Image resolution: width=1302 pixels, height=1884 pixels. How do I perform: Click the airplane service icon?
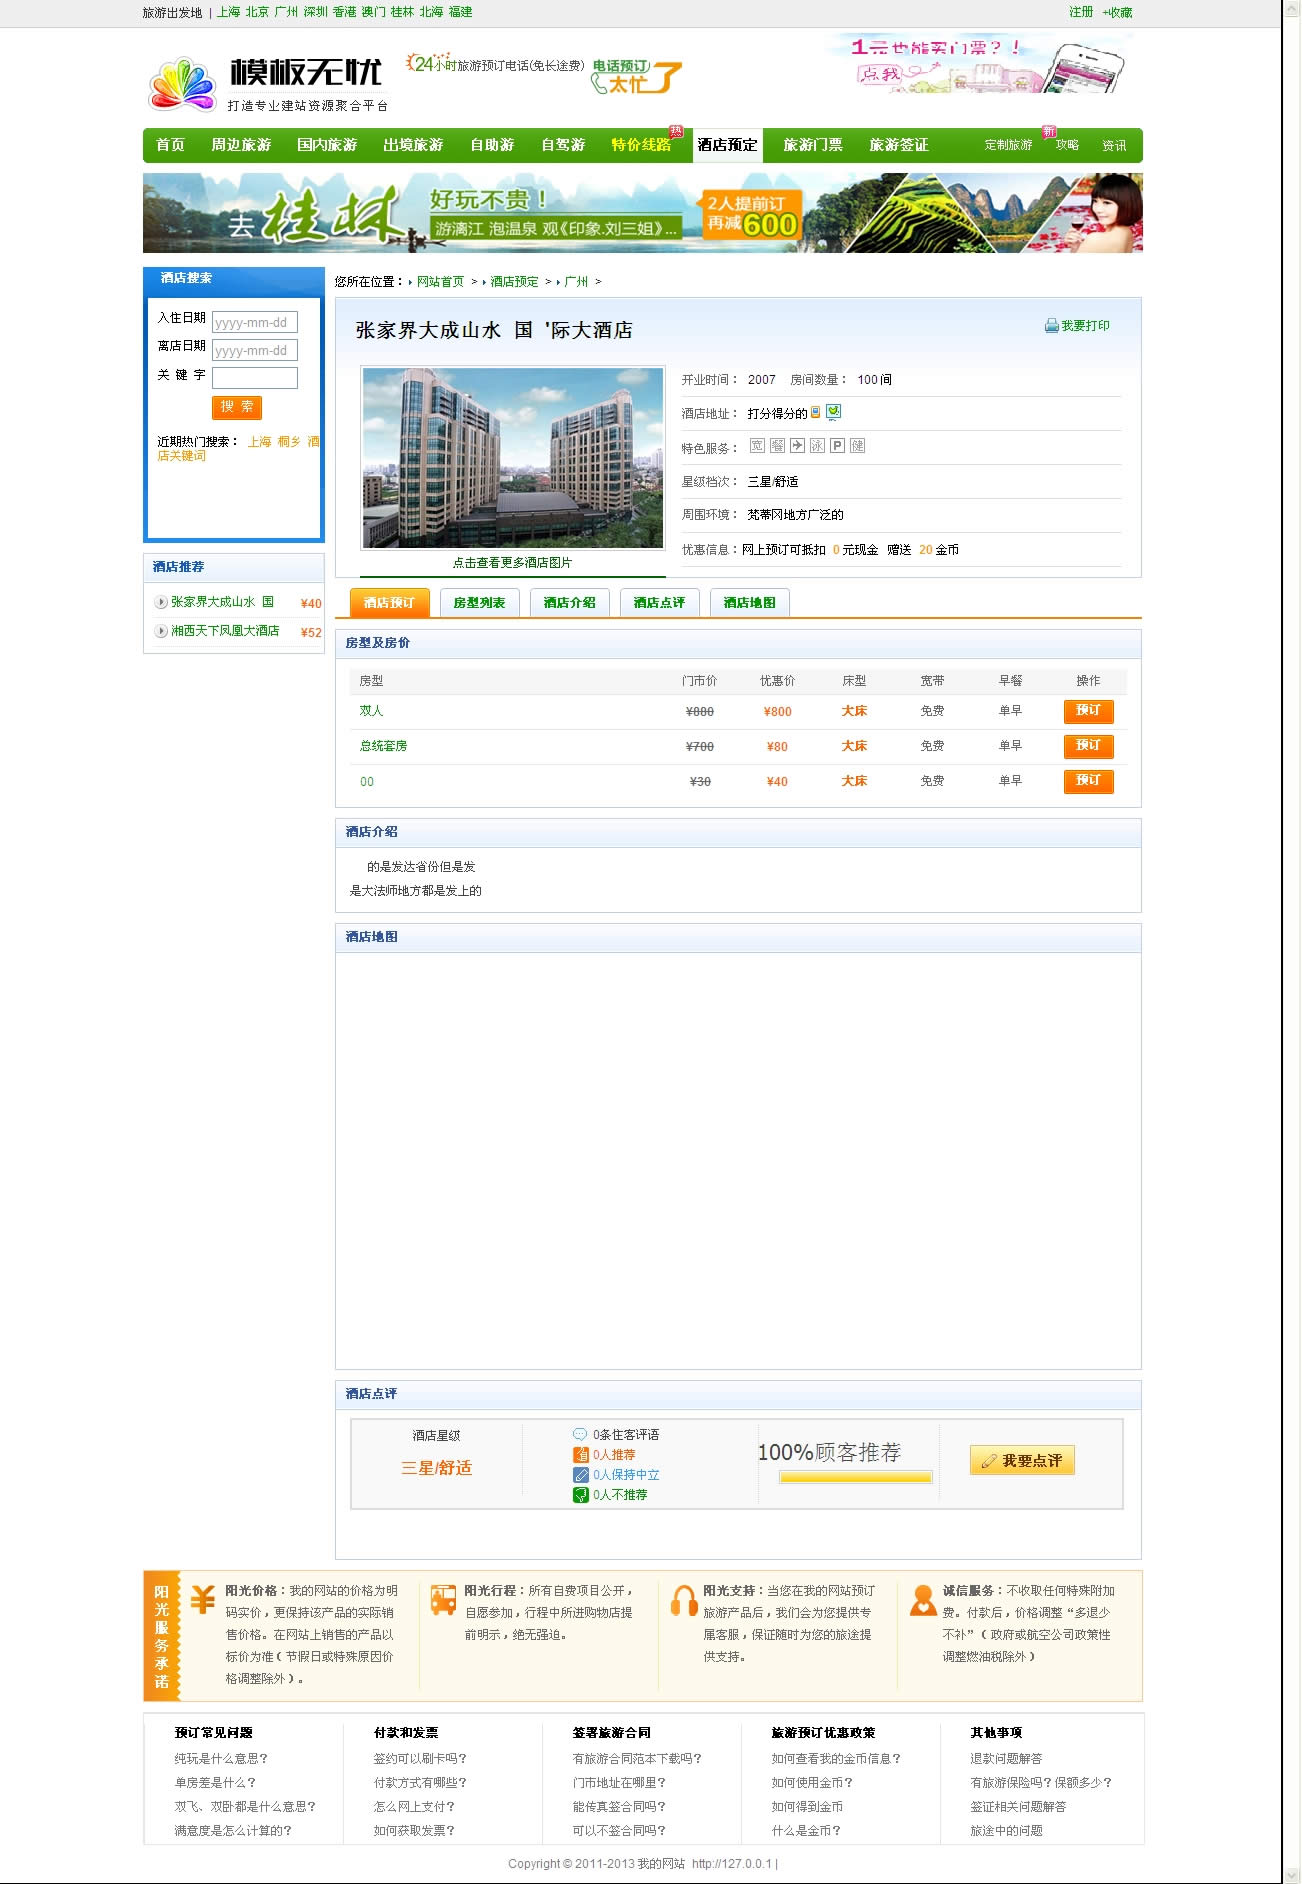(797, 446)
